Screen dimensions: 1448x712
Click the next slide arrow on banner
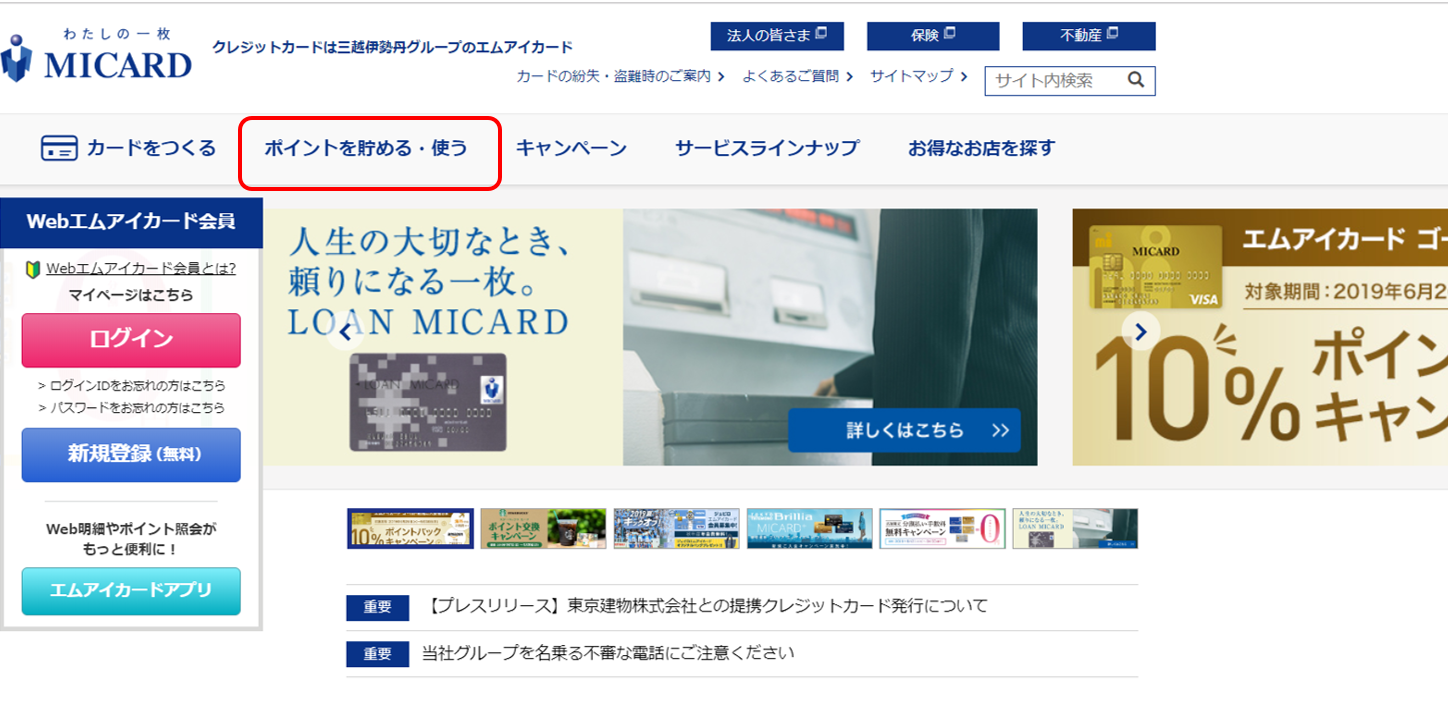(1141, 331)
